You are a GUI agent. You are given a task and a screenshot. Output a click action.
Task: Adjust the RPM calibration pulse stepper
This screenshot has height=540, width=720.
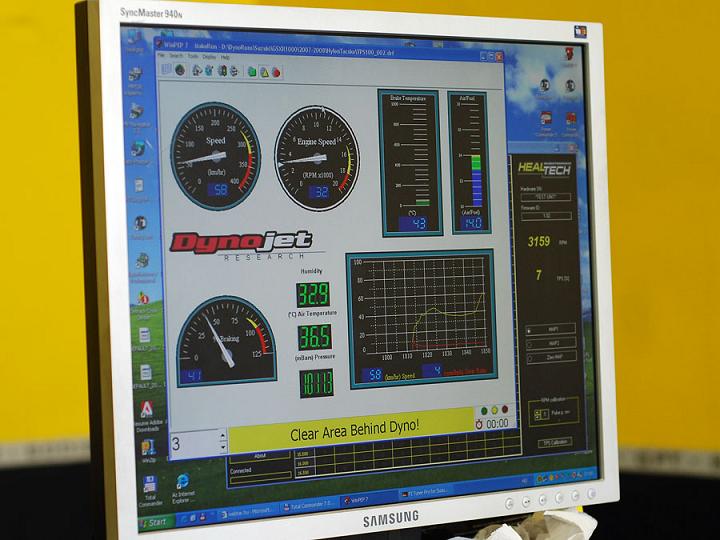click(538, 415)
